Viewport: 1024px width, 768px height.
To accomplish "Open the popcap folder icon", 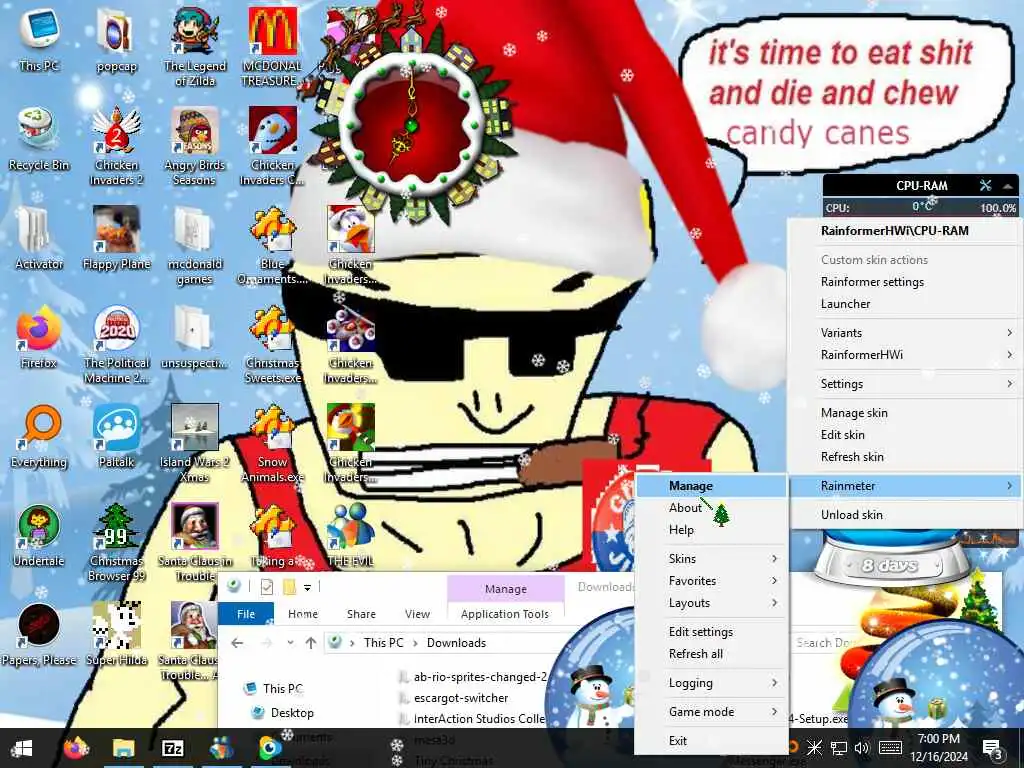I will (116, 39).
